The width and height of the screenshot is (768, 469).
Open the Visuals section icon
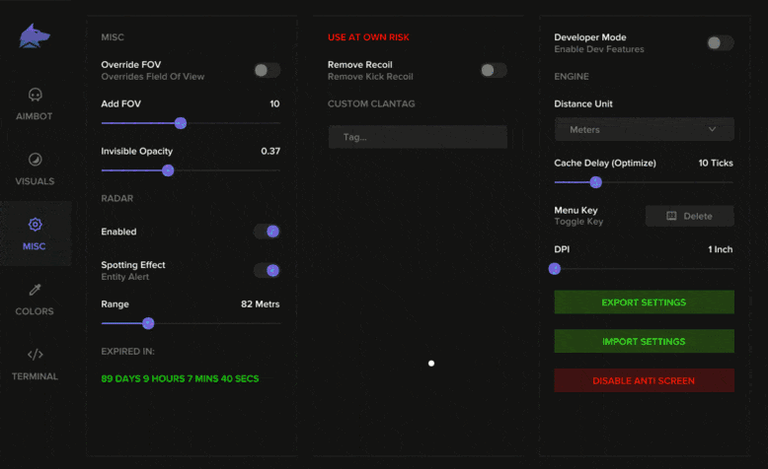pos(35,160)
